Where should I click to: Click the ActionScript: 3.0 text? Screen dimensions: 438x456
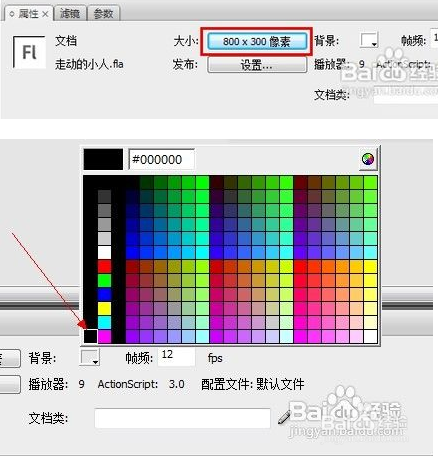pos(141,384)
